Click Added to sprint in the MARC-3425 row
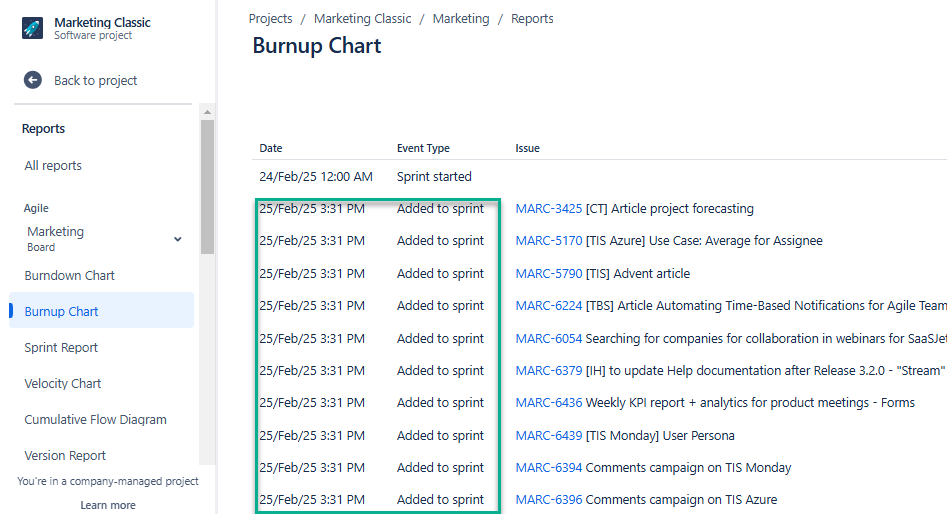Image resolution: width=947 pixels, height=514 pixels. click(x=440, y=208)
